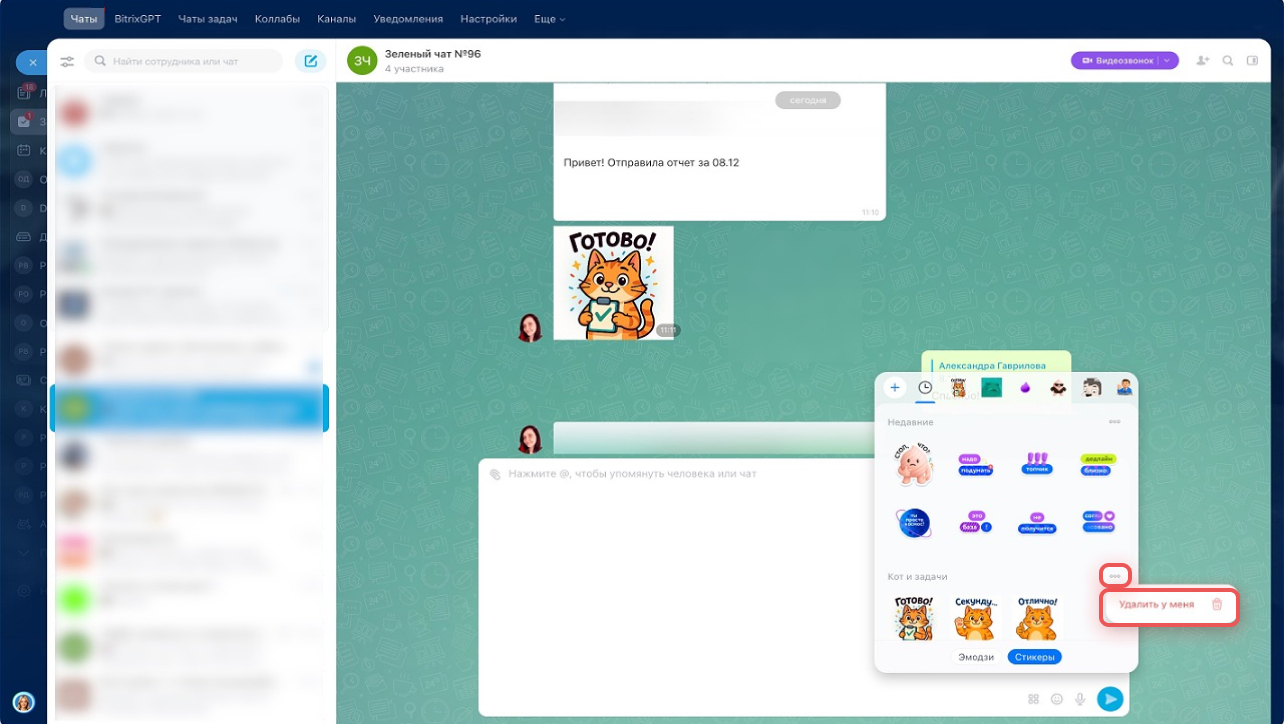Viewport: 1284px width, 724px height.
Task: Focus the 'Найти сотрудника или чат' search field
Action: [183, 62]
